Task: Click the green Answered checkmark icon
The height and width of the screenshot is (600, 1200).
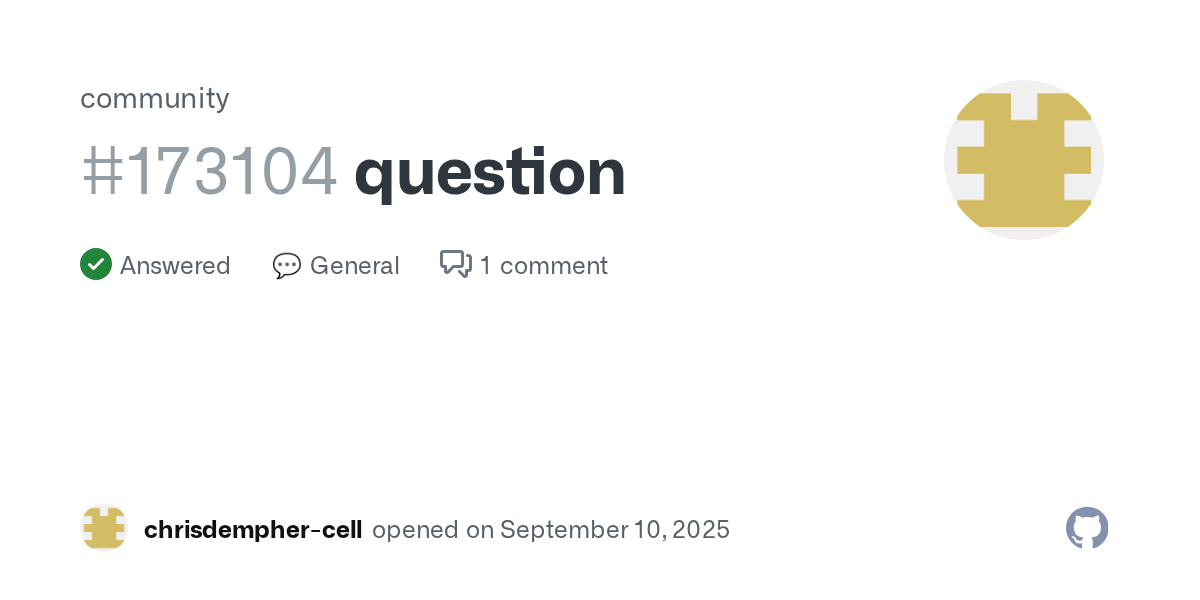Action: (96, 264)
